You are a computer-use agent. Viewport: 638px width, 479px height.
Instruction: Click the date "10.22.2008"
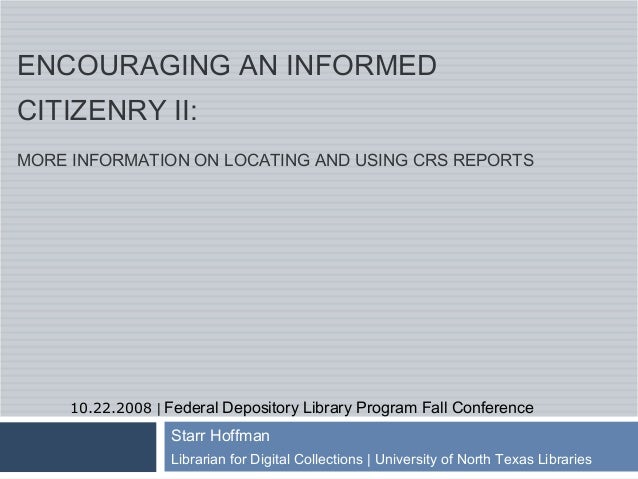click(x=111, y=408)
